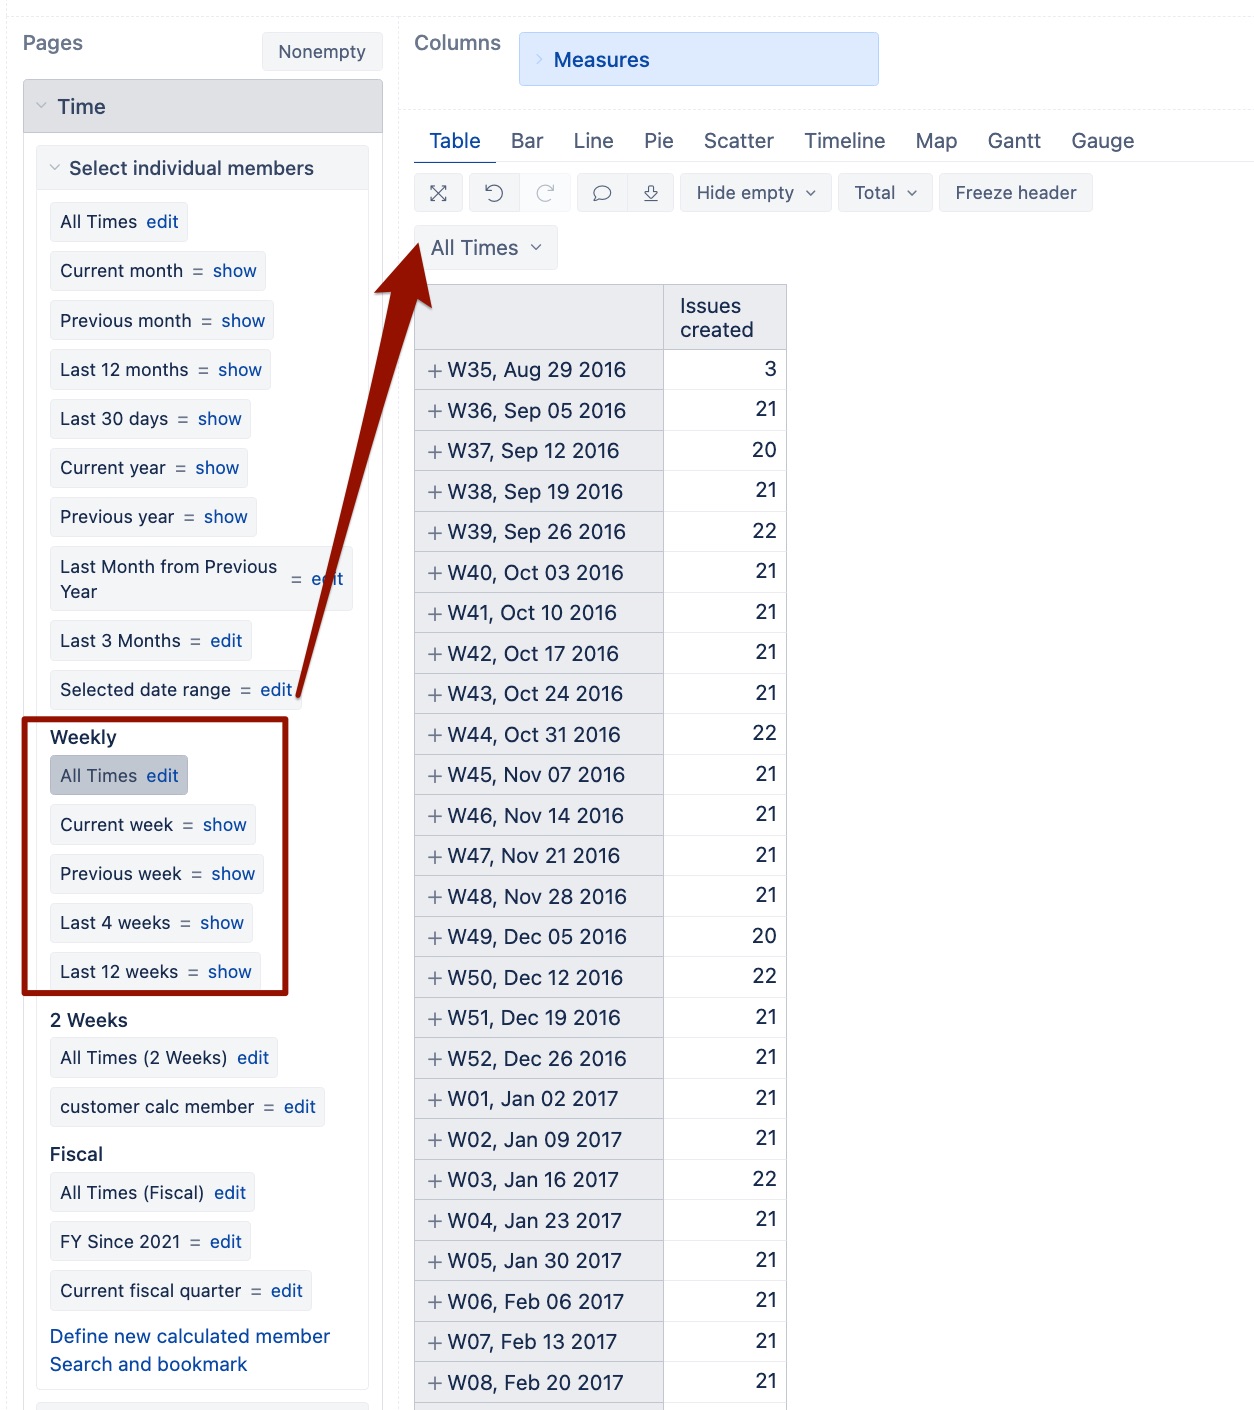The width and height of the screenshot is (1254, 1410).
Task: Show the Previous month member
Action: click(x=243, y=321)
